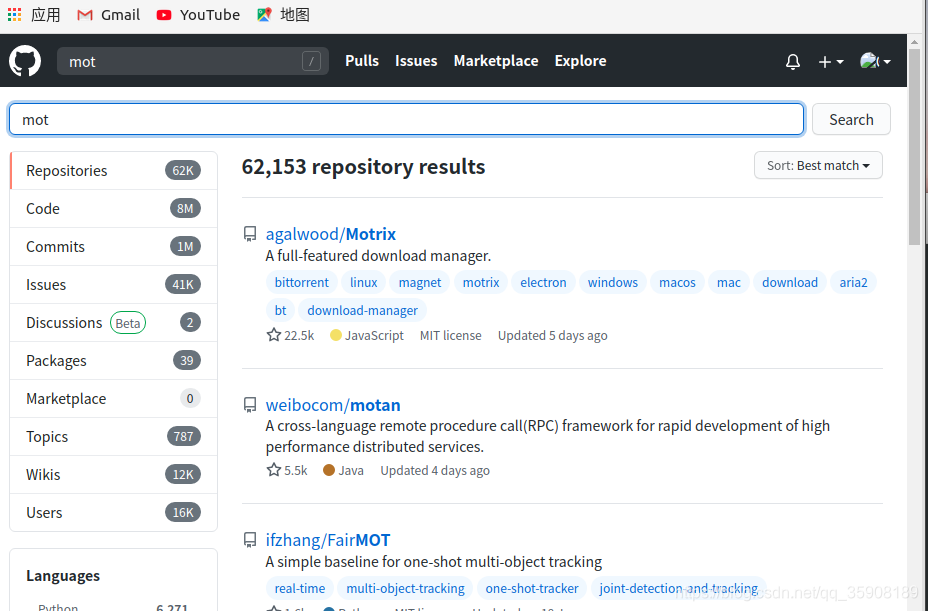Select Issues filter in sidebar
The image size is (928, 611).
(114, 284)
